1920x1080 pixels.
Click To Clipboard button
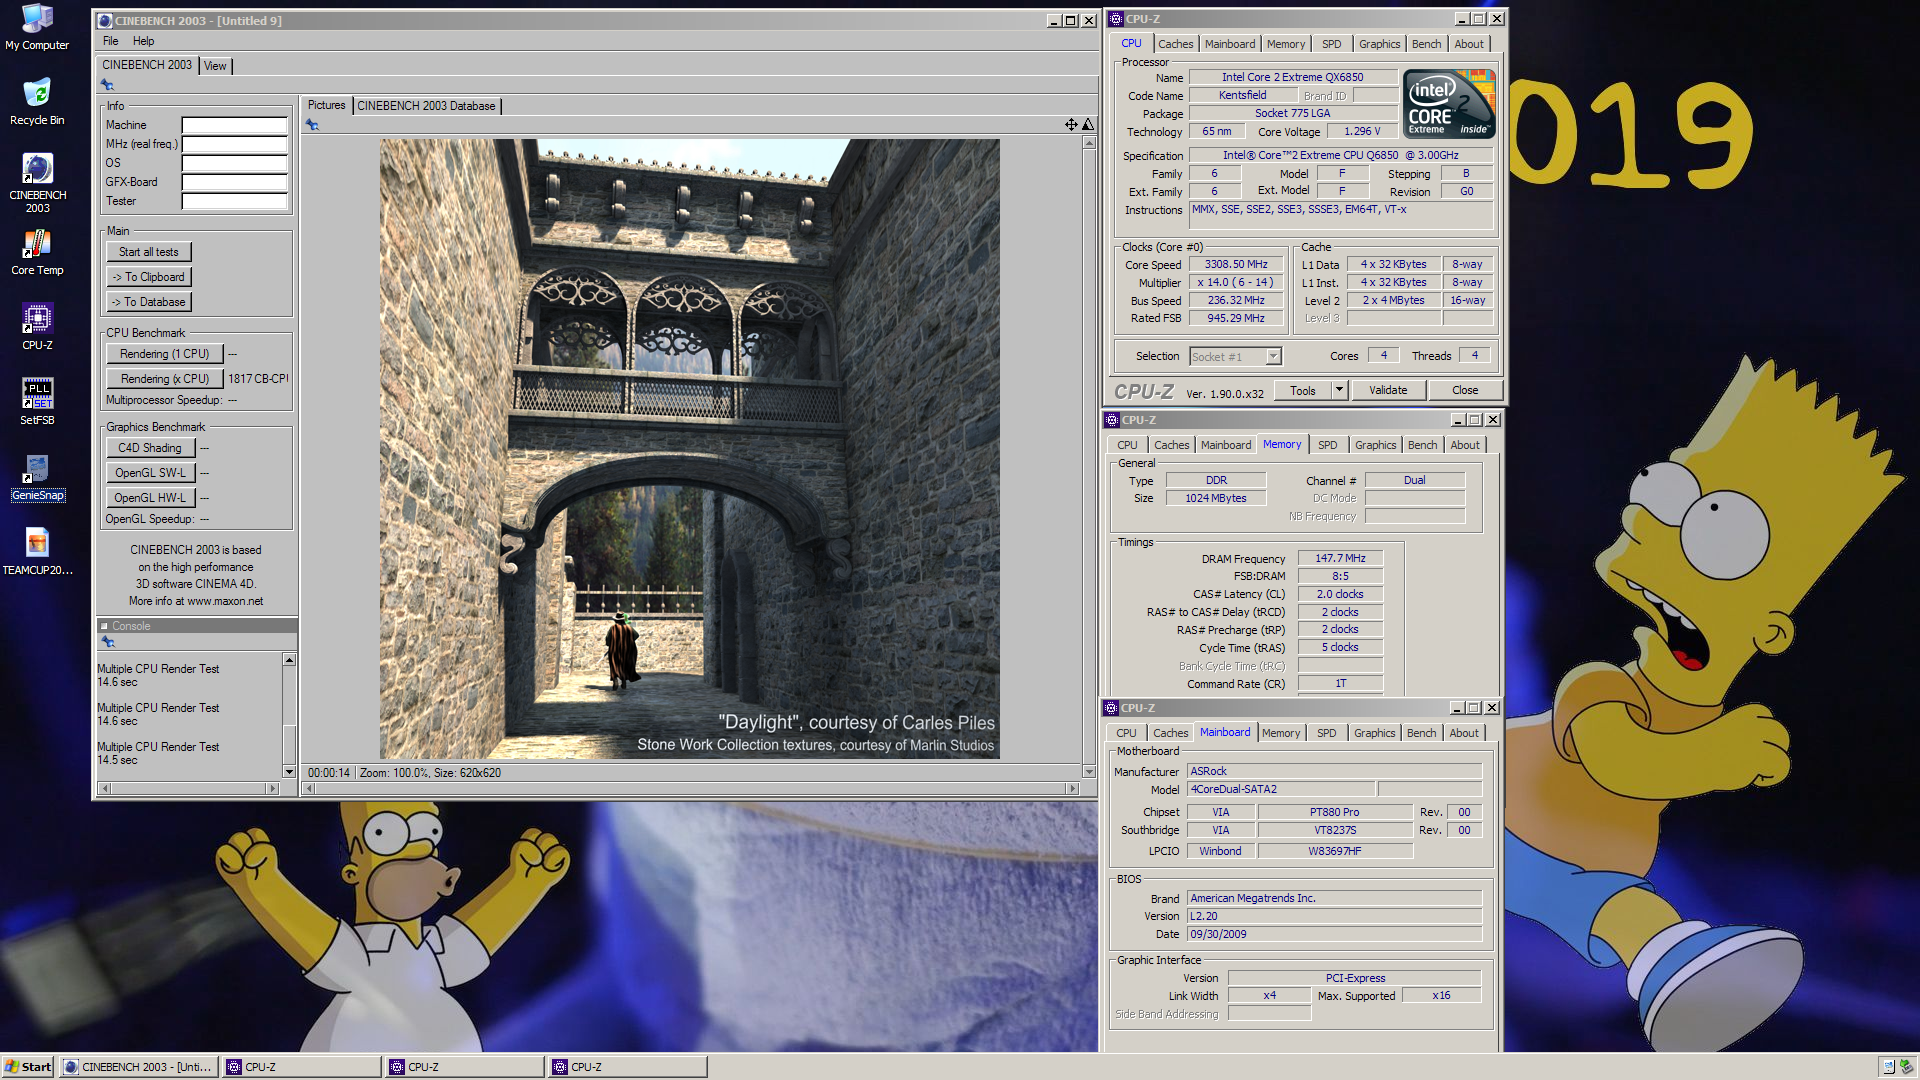coord(149,277)
